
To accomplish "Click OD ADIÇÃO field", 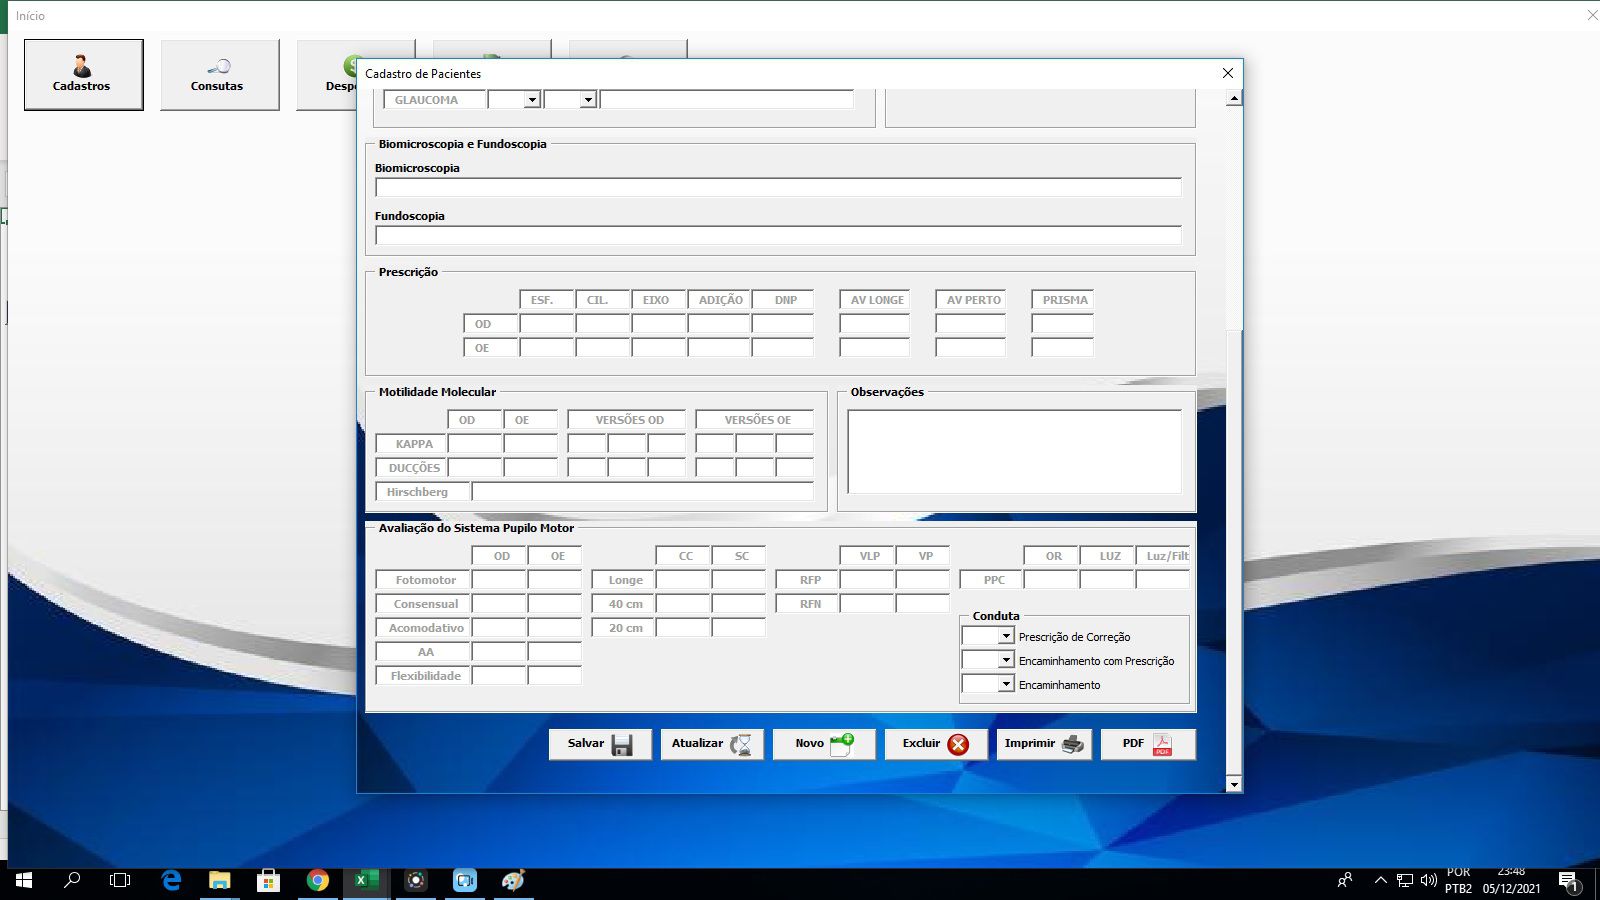I will pyautogui.click(x=719, y=324).
